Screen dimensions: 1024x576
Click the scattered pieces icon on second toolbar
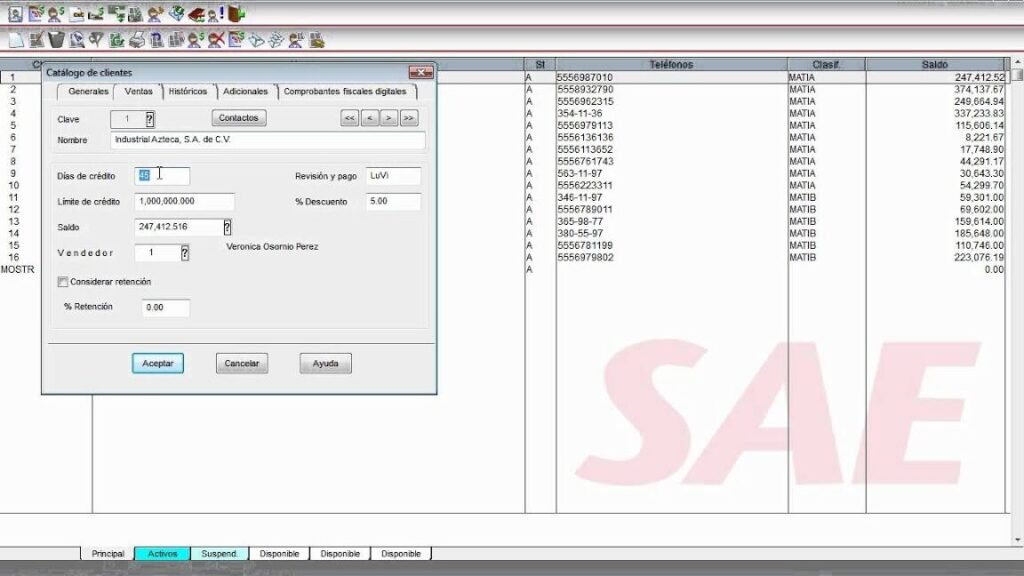(276, 40)
